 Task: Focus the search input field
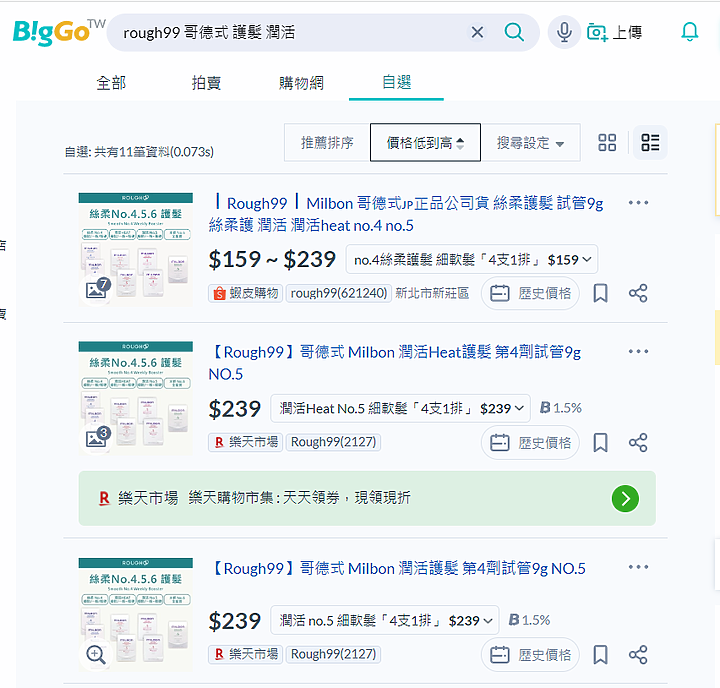point(292,32)
